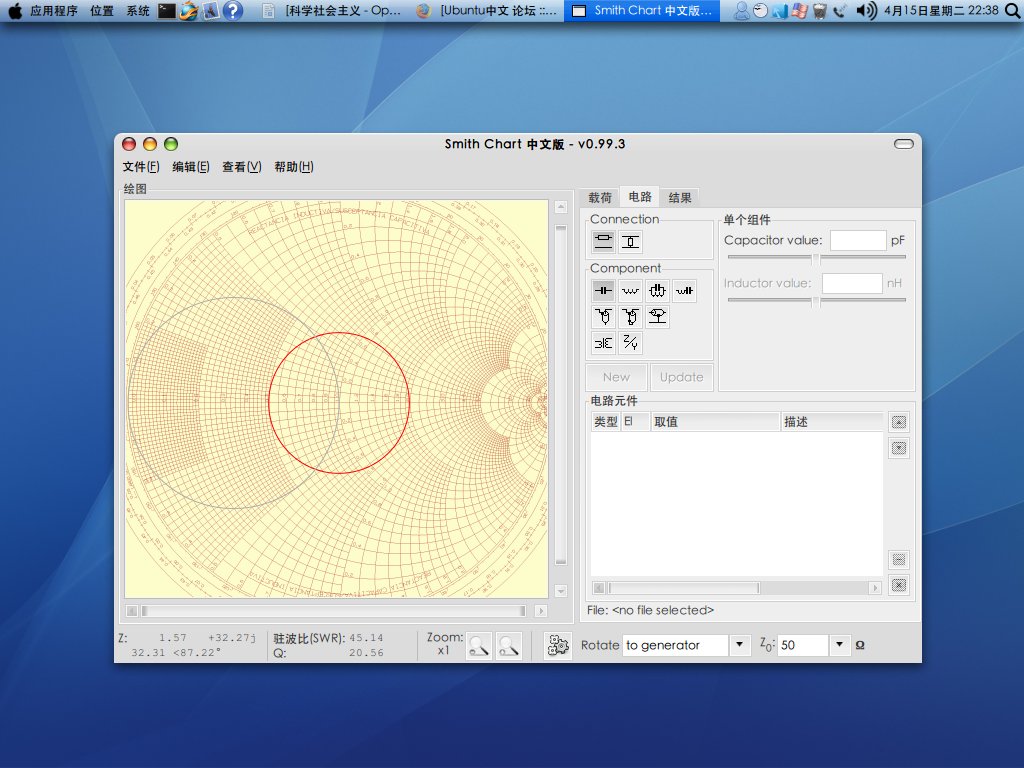Click the Capacitor value slider handle
1024x768 pixels.
pyautogui.click(x=816, y=259)
